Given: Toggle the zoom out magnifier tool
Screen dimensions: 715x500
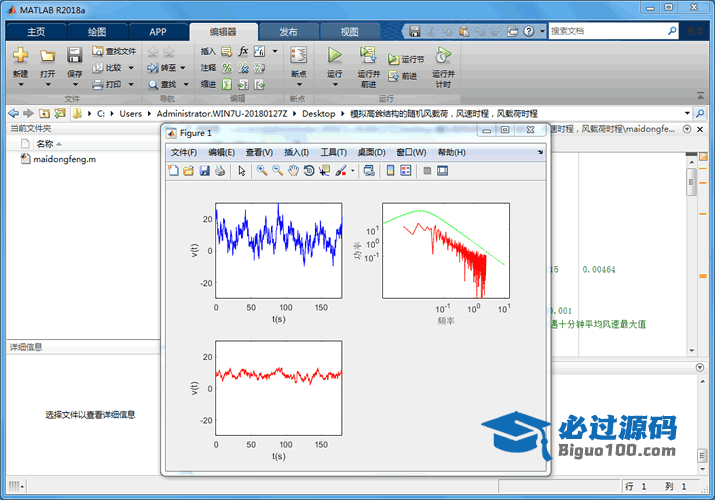Looking at the screenshot, I should (277, 171).
